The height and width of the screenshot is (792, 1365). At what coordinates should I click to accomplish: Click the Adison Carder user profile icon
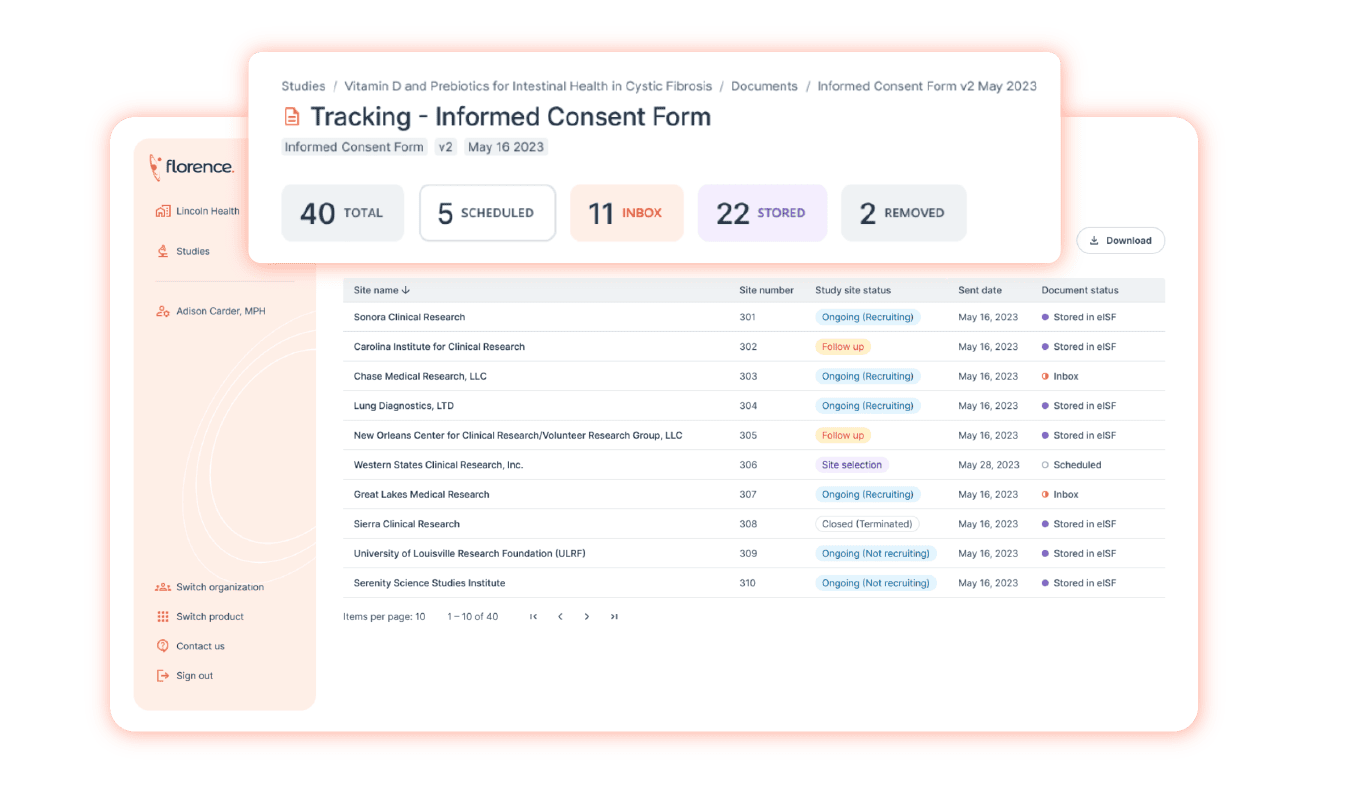(x=163, y=311)
